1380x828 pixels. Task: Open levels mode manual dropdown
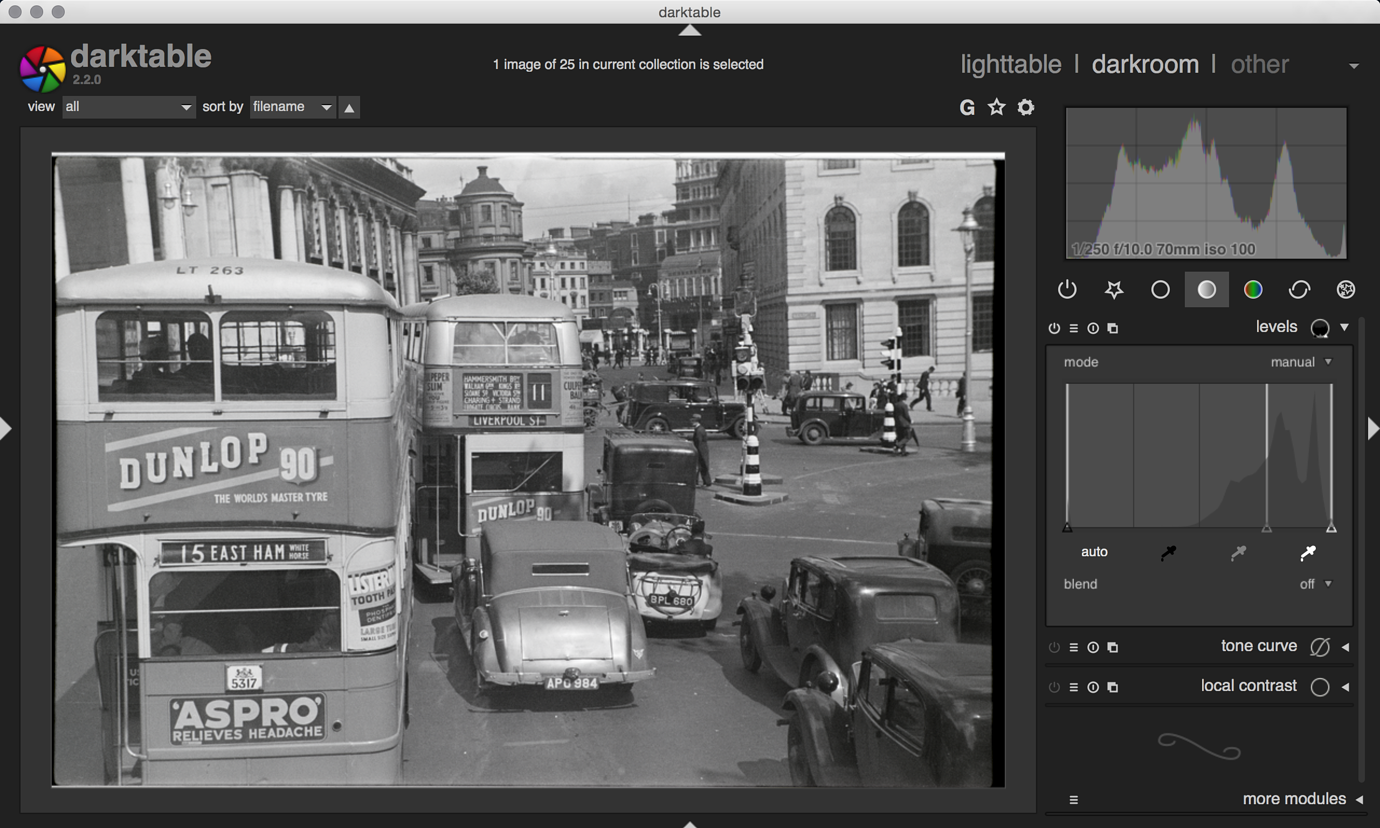[1301, 362]
